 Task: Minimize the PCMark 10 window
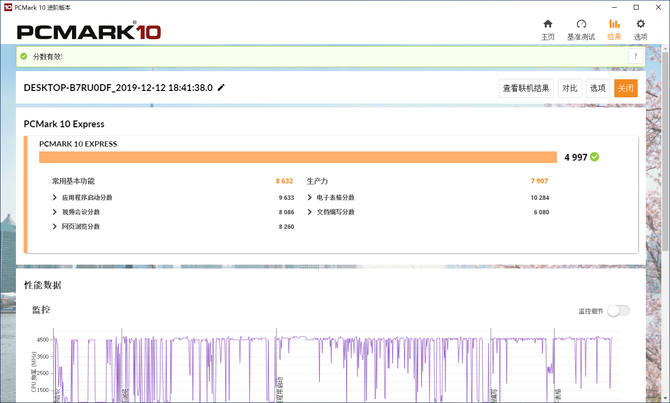pos(614,7)
